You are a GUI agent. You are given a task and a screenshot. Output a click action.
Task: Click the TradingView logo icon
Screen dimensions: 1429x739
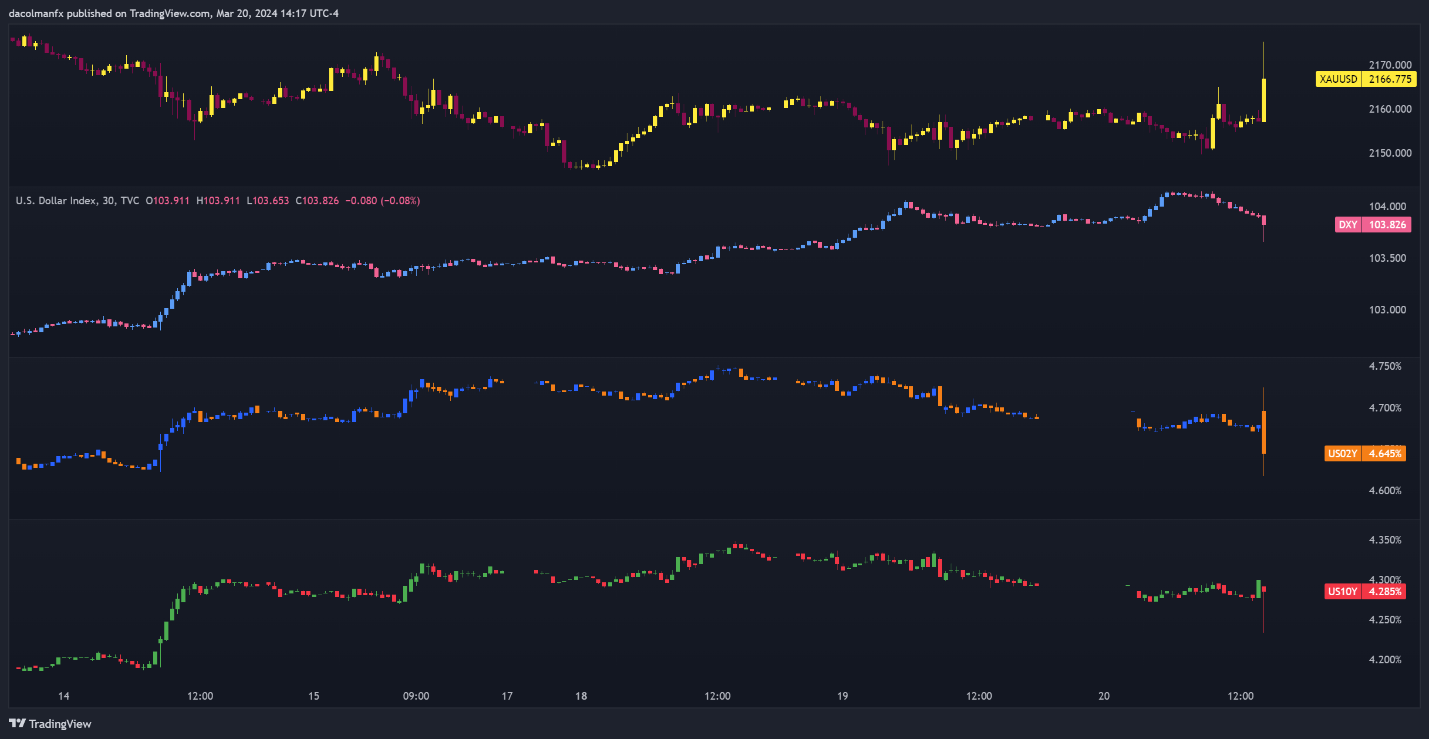[x=17, y=723]
